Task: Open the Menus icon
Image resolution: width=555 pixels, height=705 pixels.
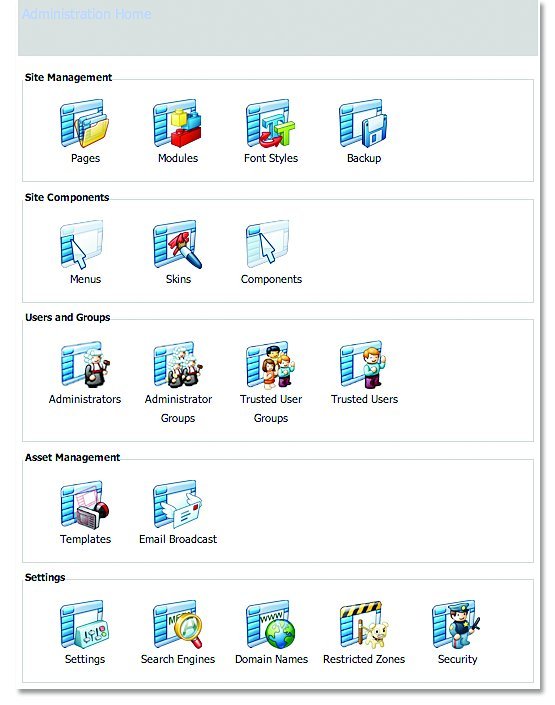Action: point(82,245)
